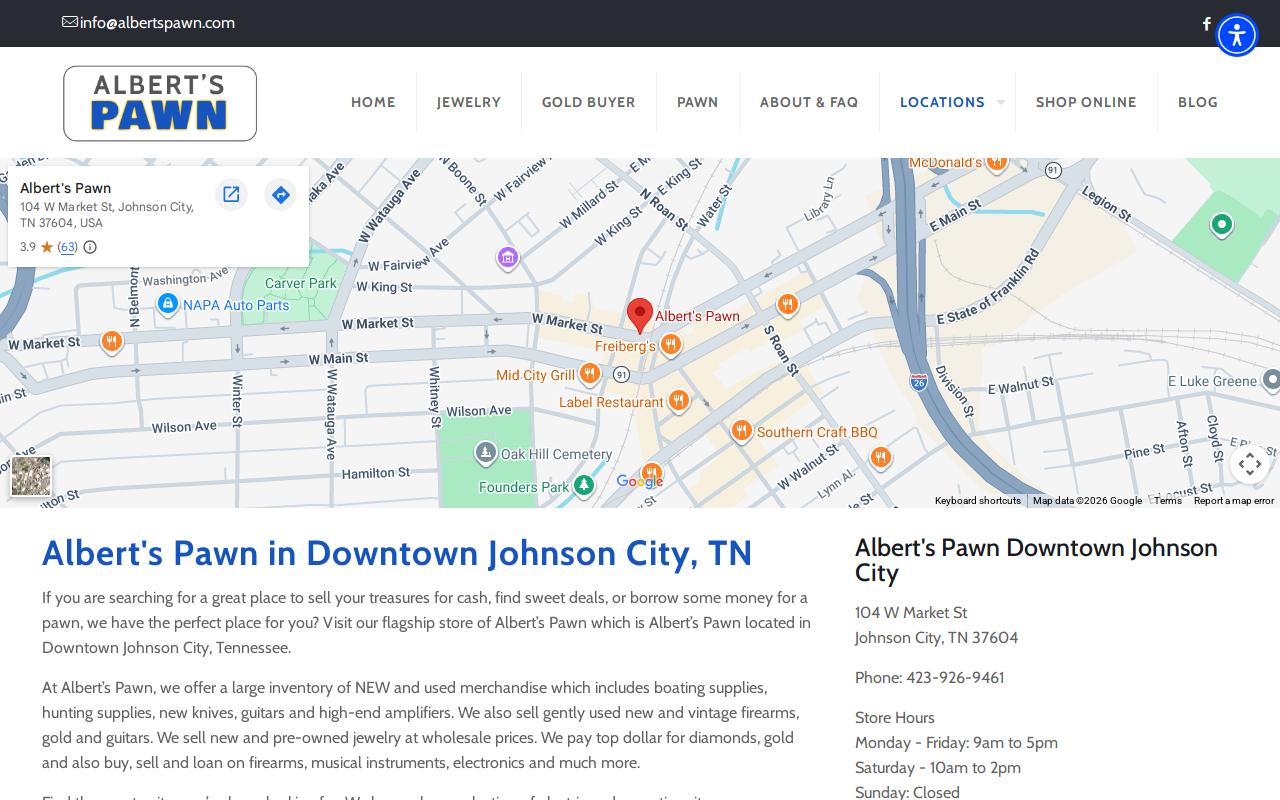The width and height of the screenshot is (1280, 800).
Task: Click the rating info circle icon
Action: click(x=90, y=247)
